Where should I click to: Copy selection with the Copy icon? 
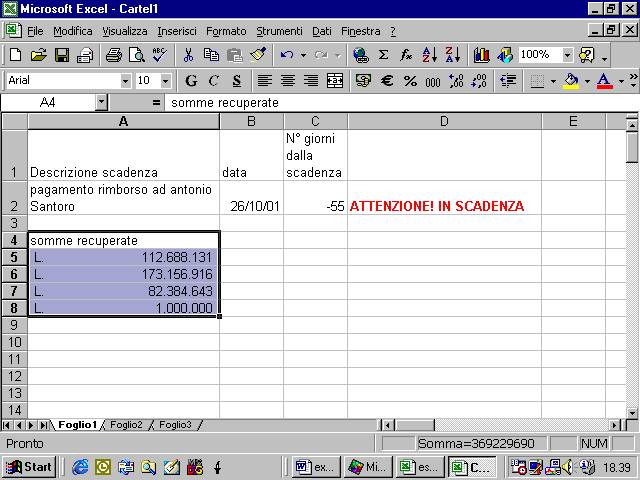[x=211, y=55]
